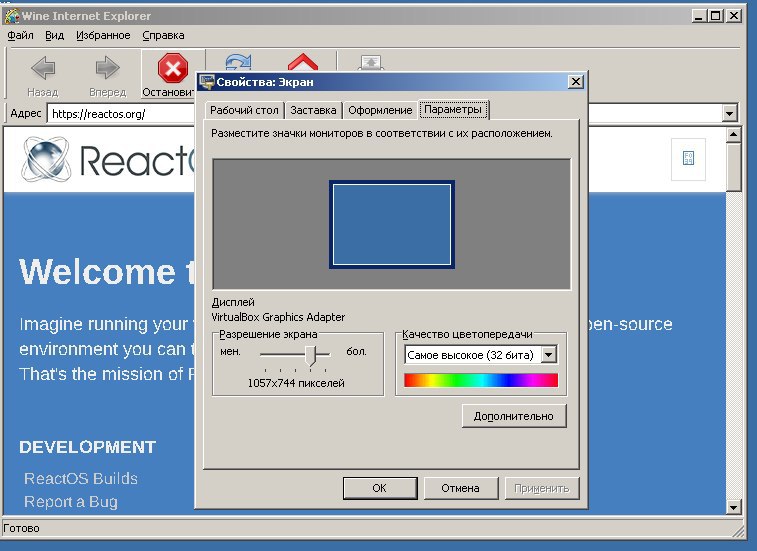
Task: Switch to the Заставка tab
Action: tap(313, 110)
